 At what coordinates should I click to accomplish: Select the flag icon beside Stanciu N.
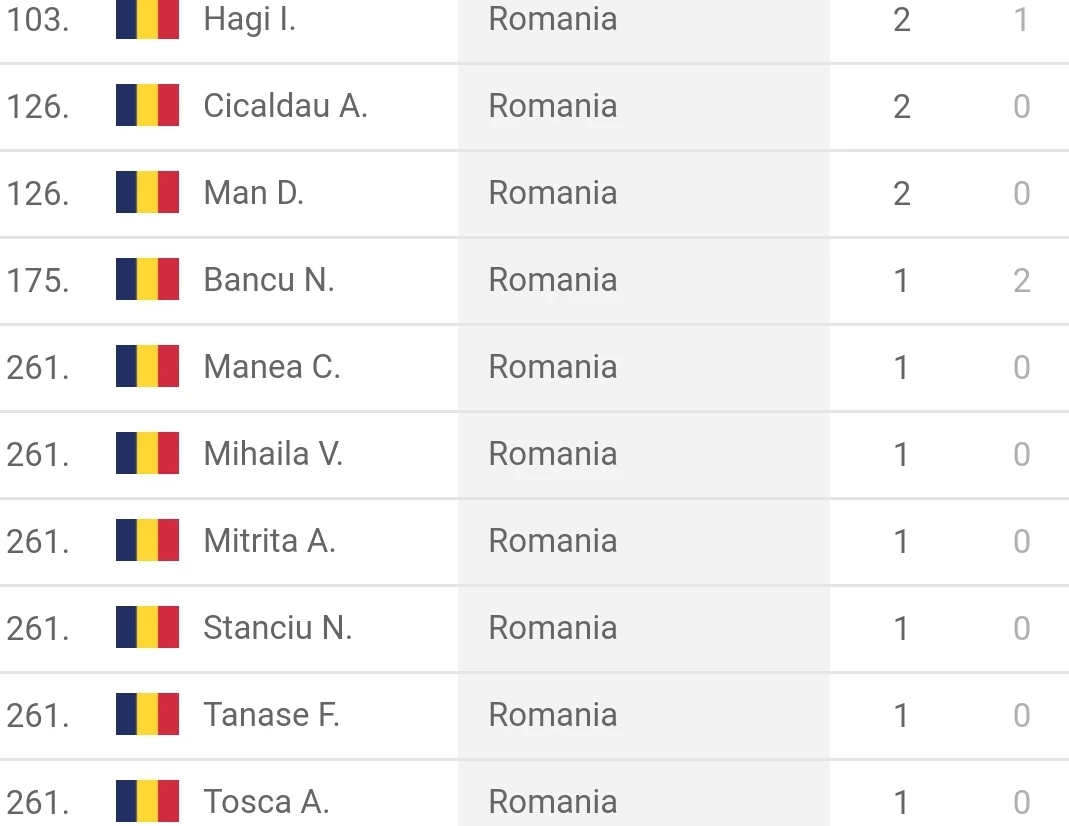coord(147,627)
